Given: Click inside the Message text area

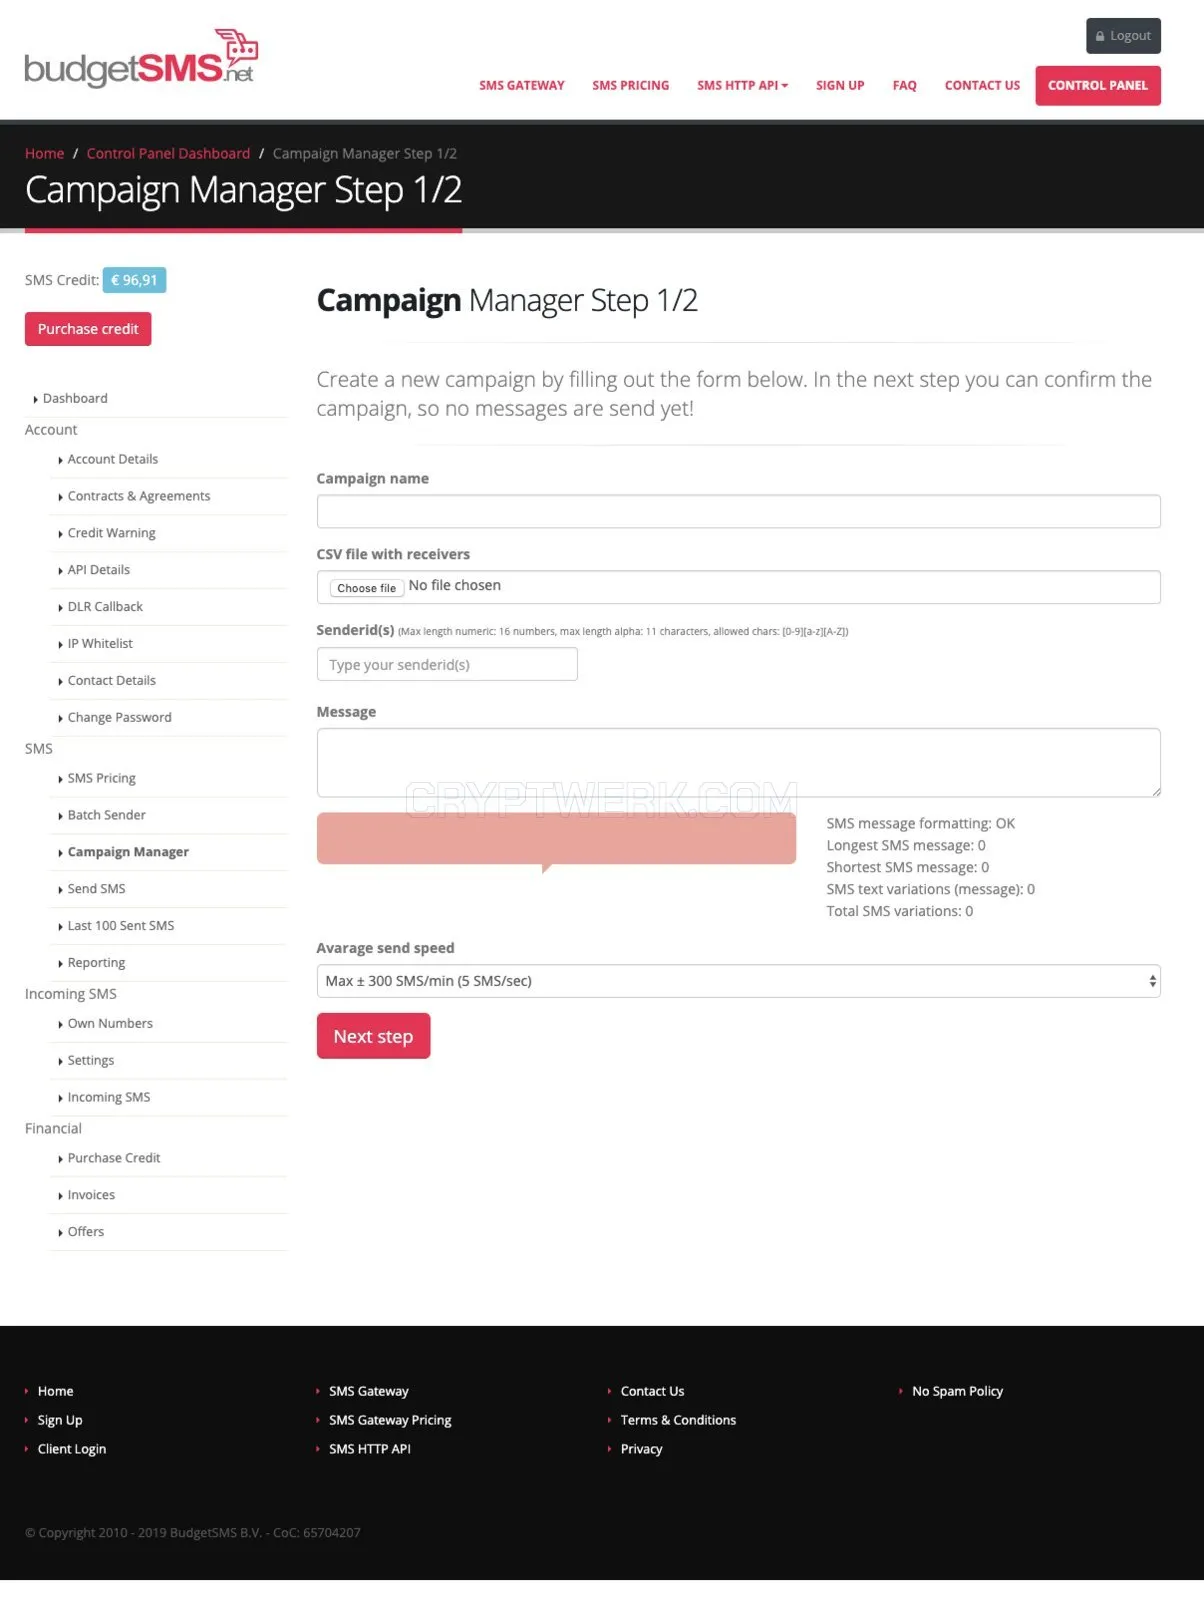Looking at the screenshot, I should click(x=738, y=763).
